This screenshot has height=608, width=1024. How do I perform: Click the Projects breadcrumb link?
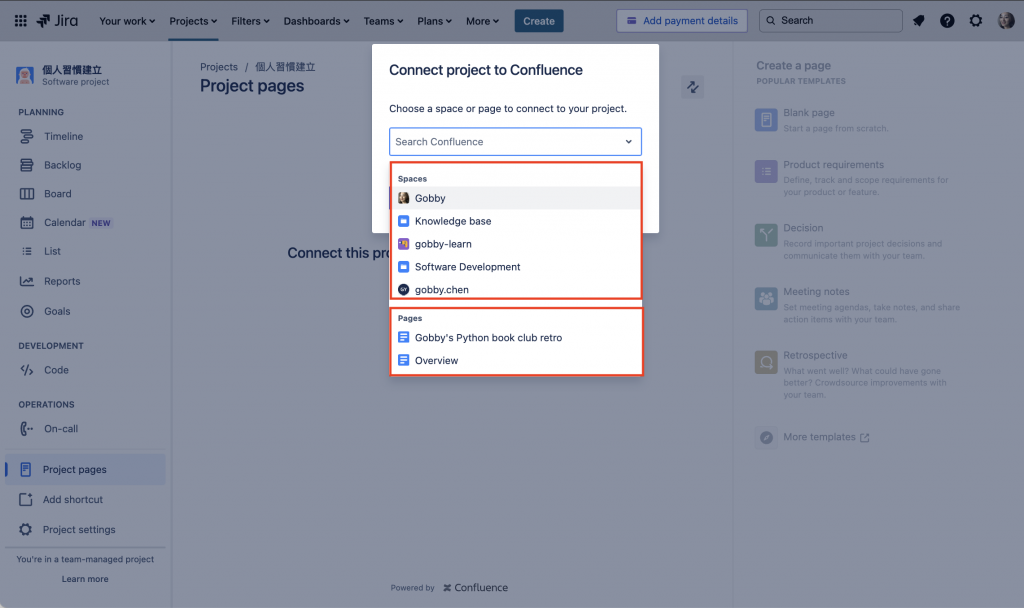[x=219, y=67]
